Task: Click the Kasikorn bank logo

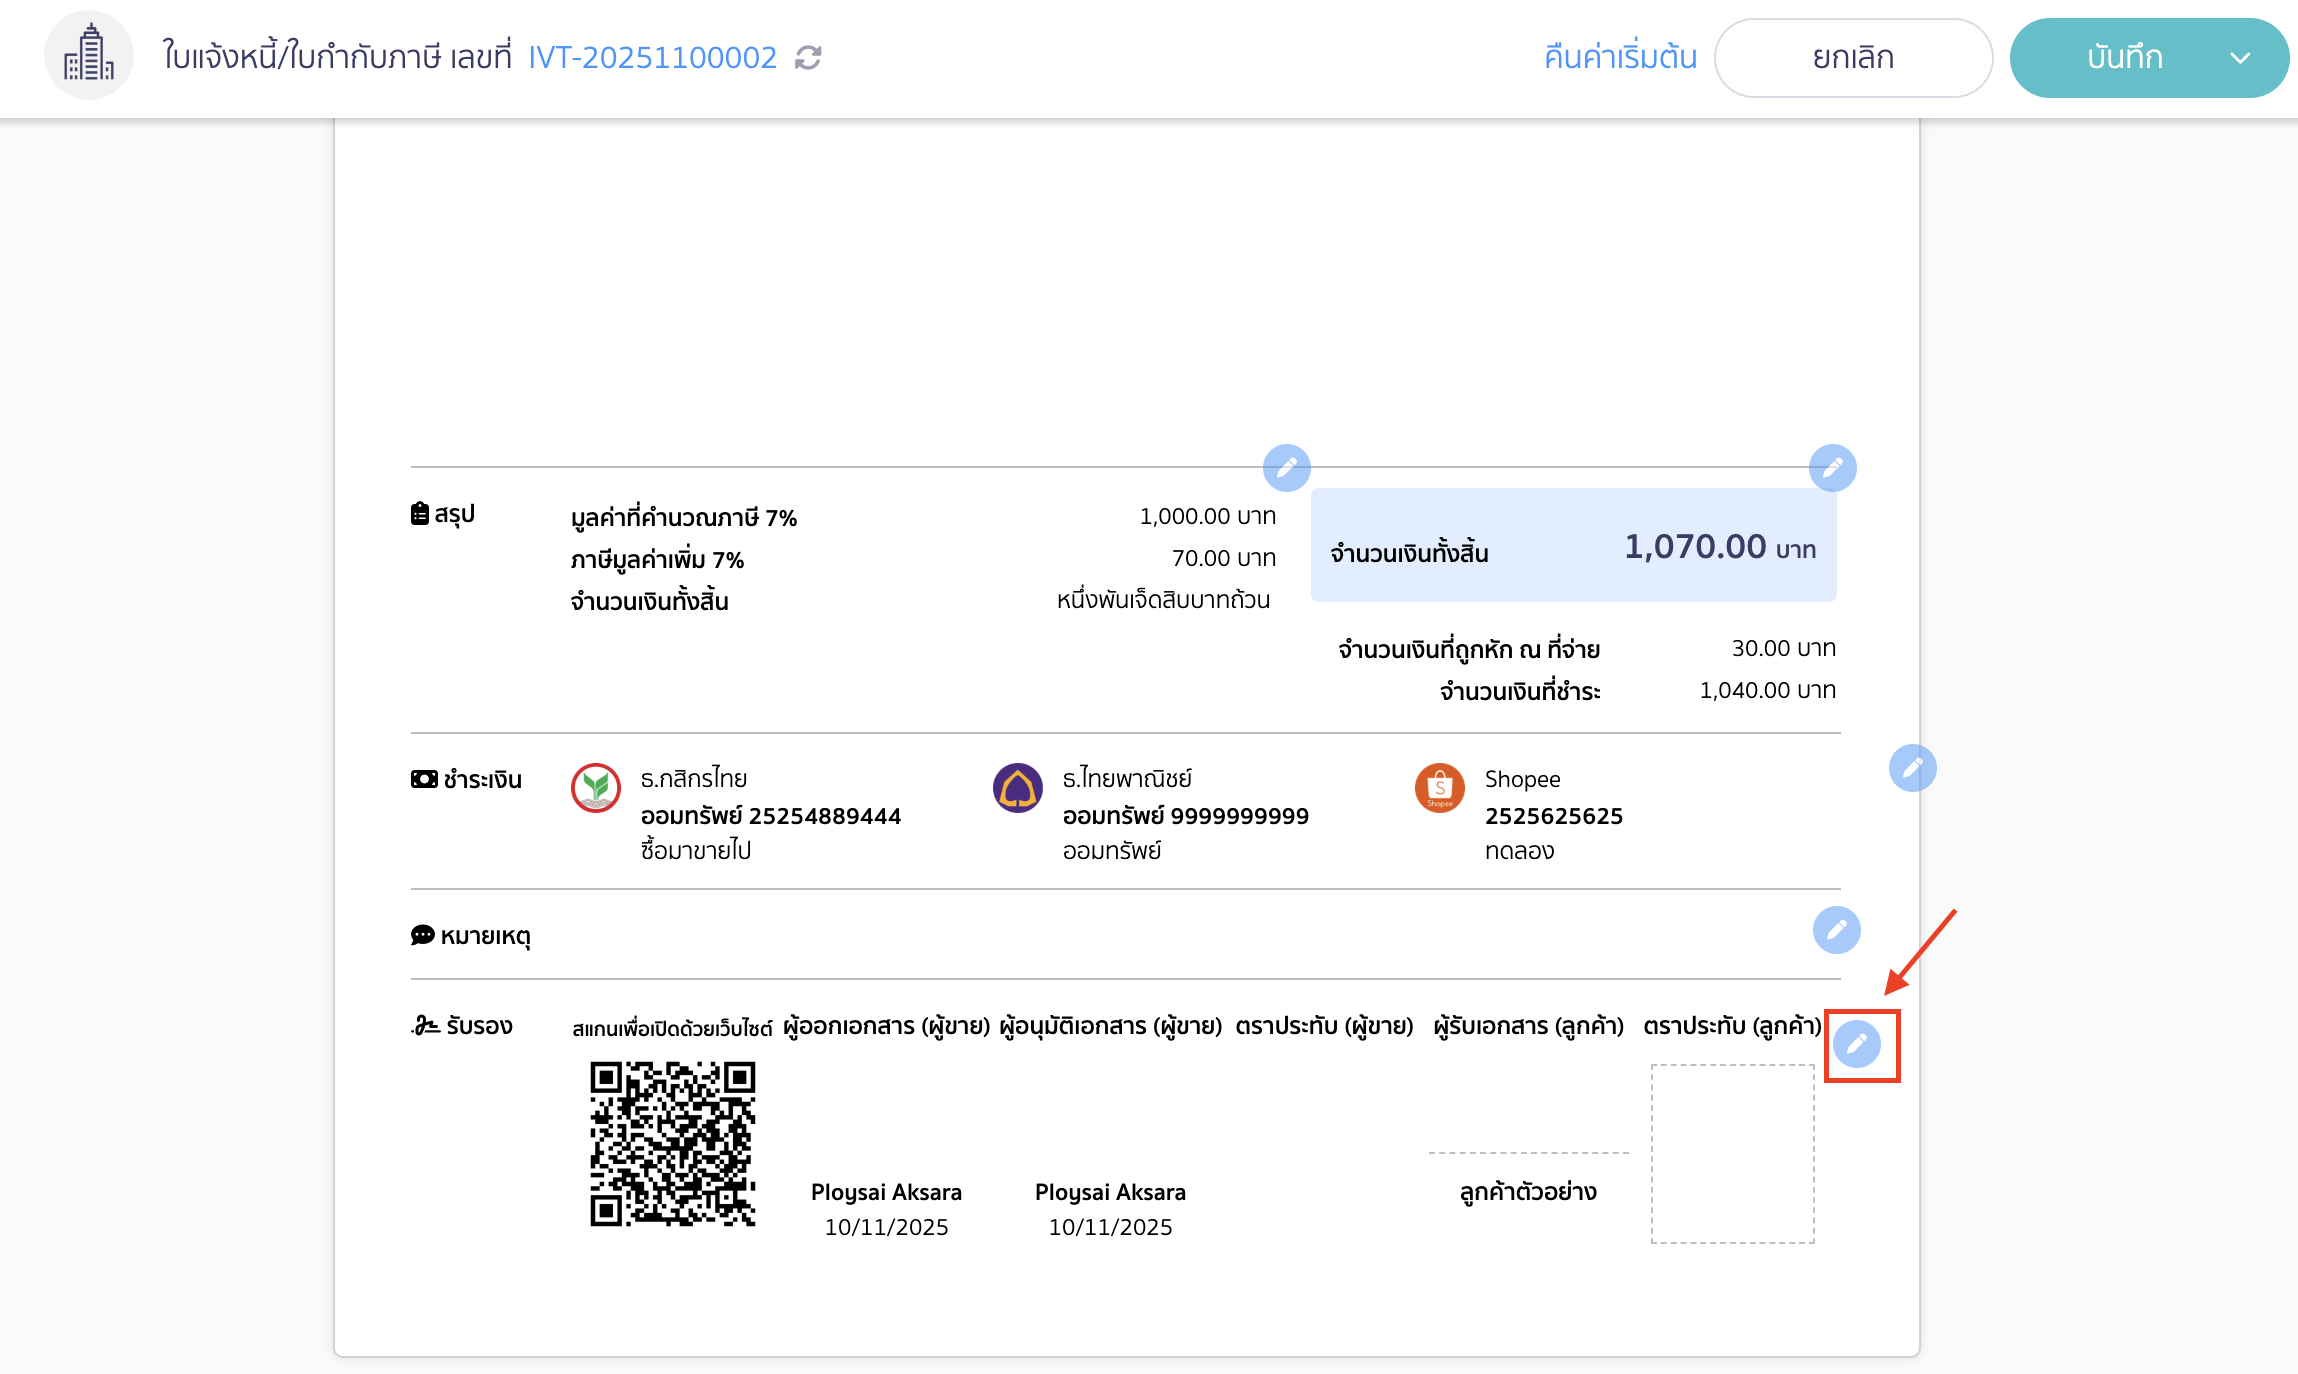Action: pos(596,788)
